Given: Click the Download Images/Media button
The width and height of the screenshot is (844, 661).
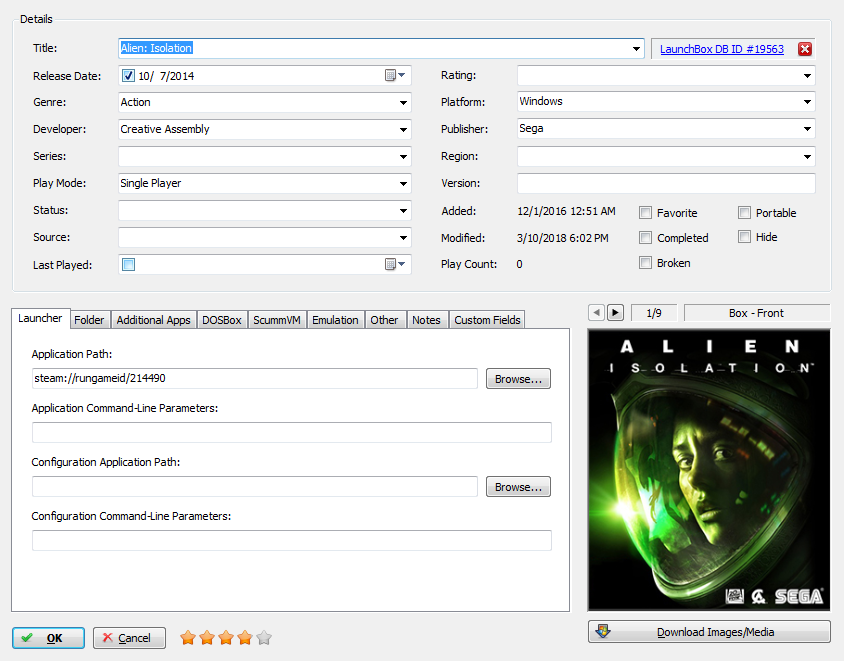Looking at the screenshot, I should pyautogui.click(x=709, y=632).
